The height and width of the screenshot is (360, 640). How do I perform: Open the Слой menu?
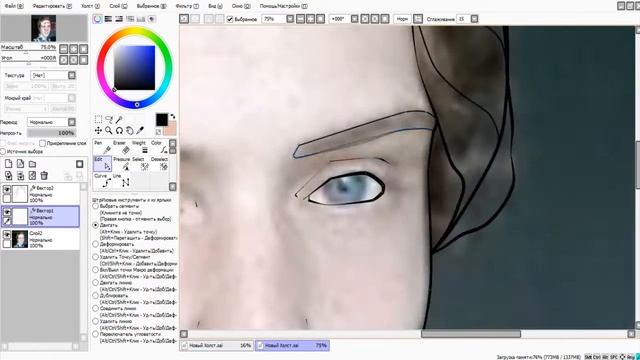[118, 6]
